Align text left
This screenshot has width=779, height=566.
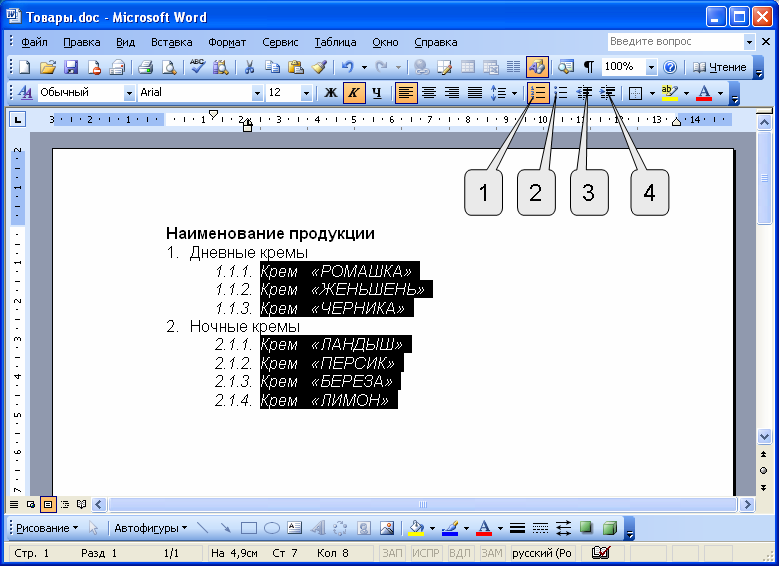click(x=406, y=93)
